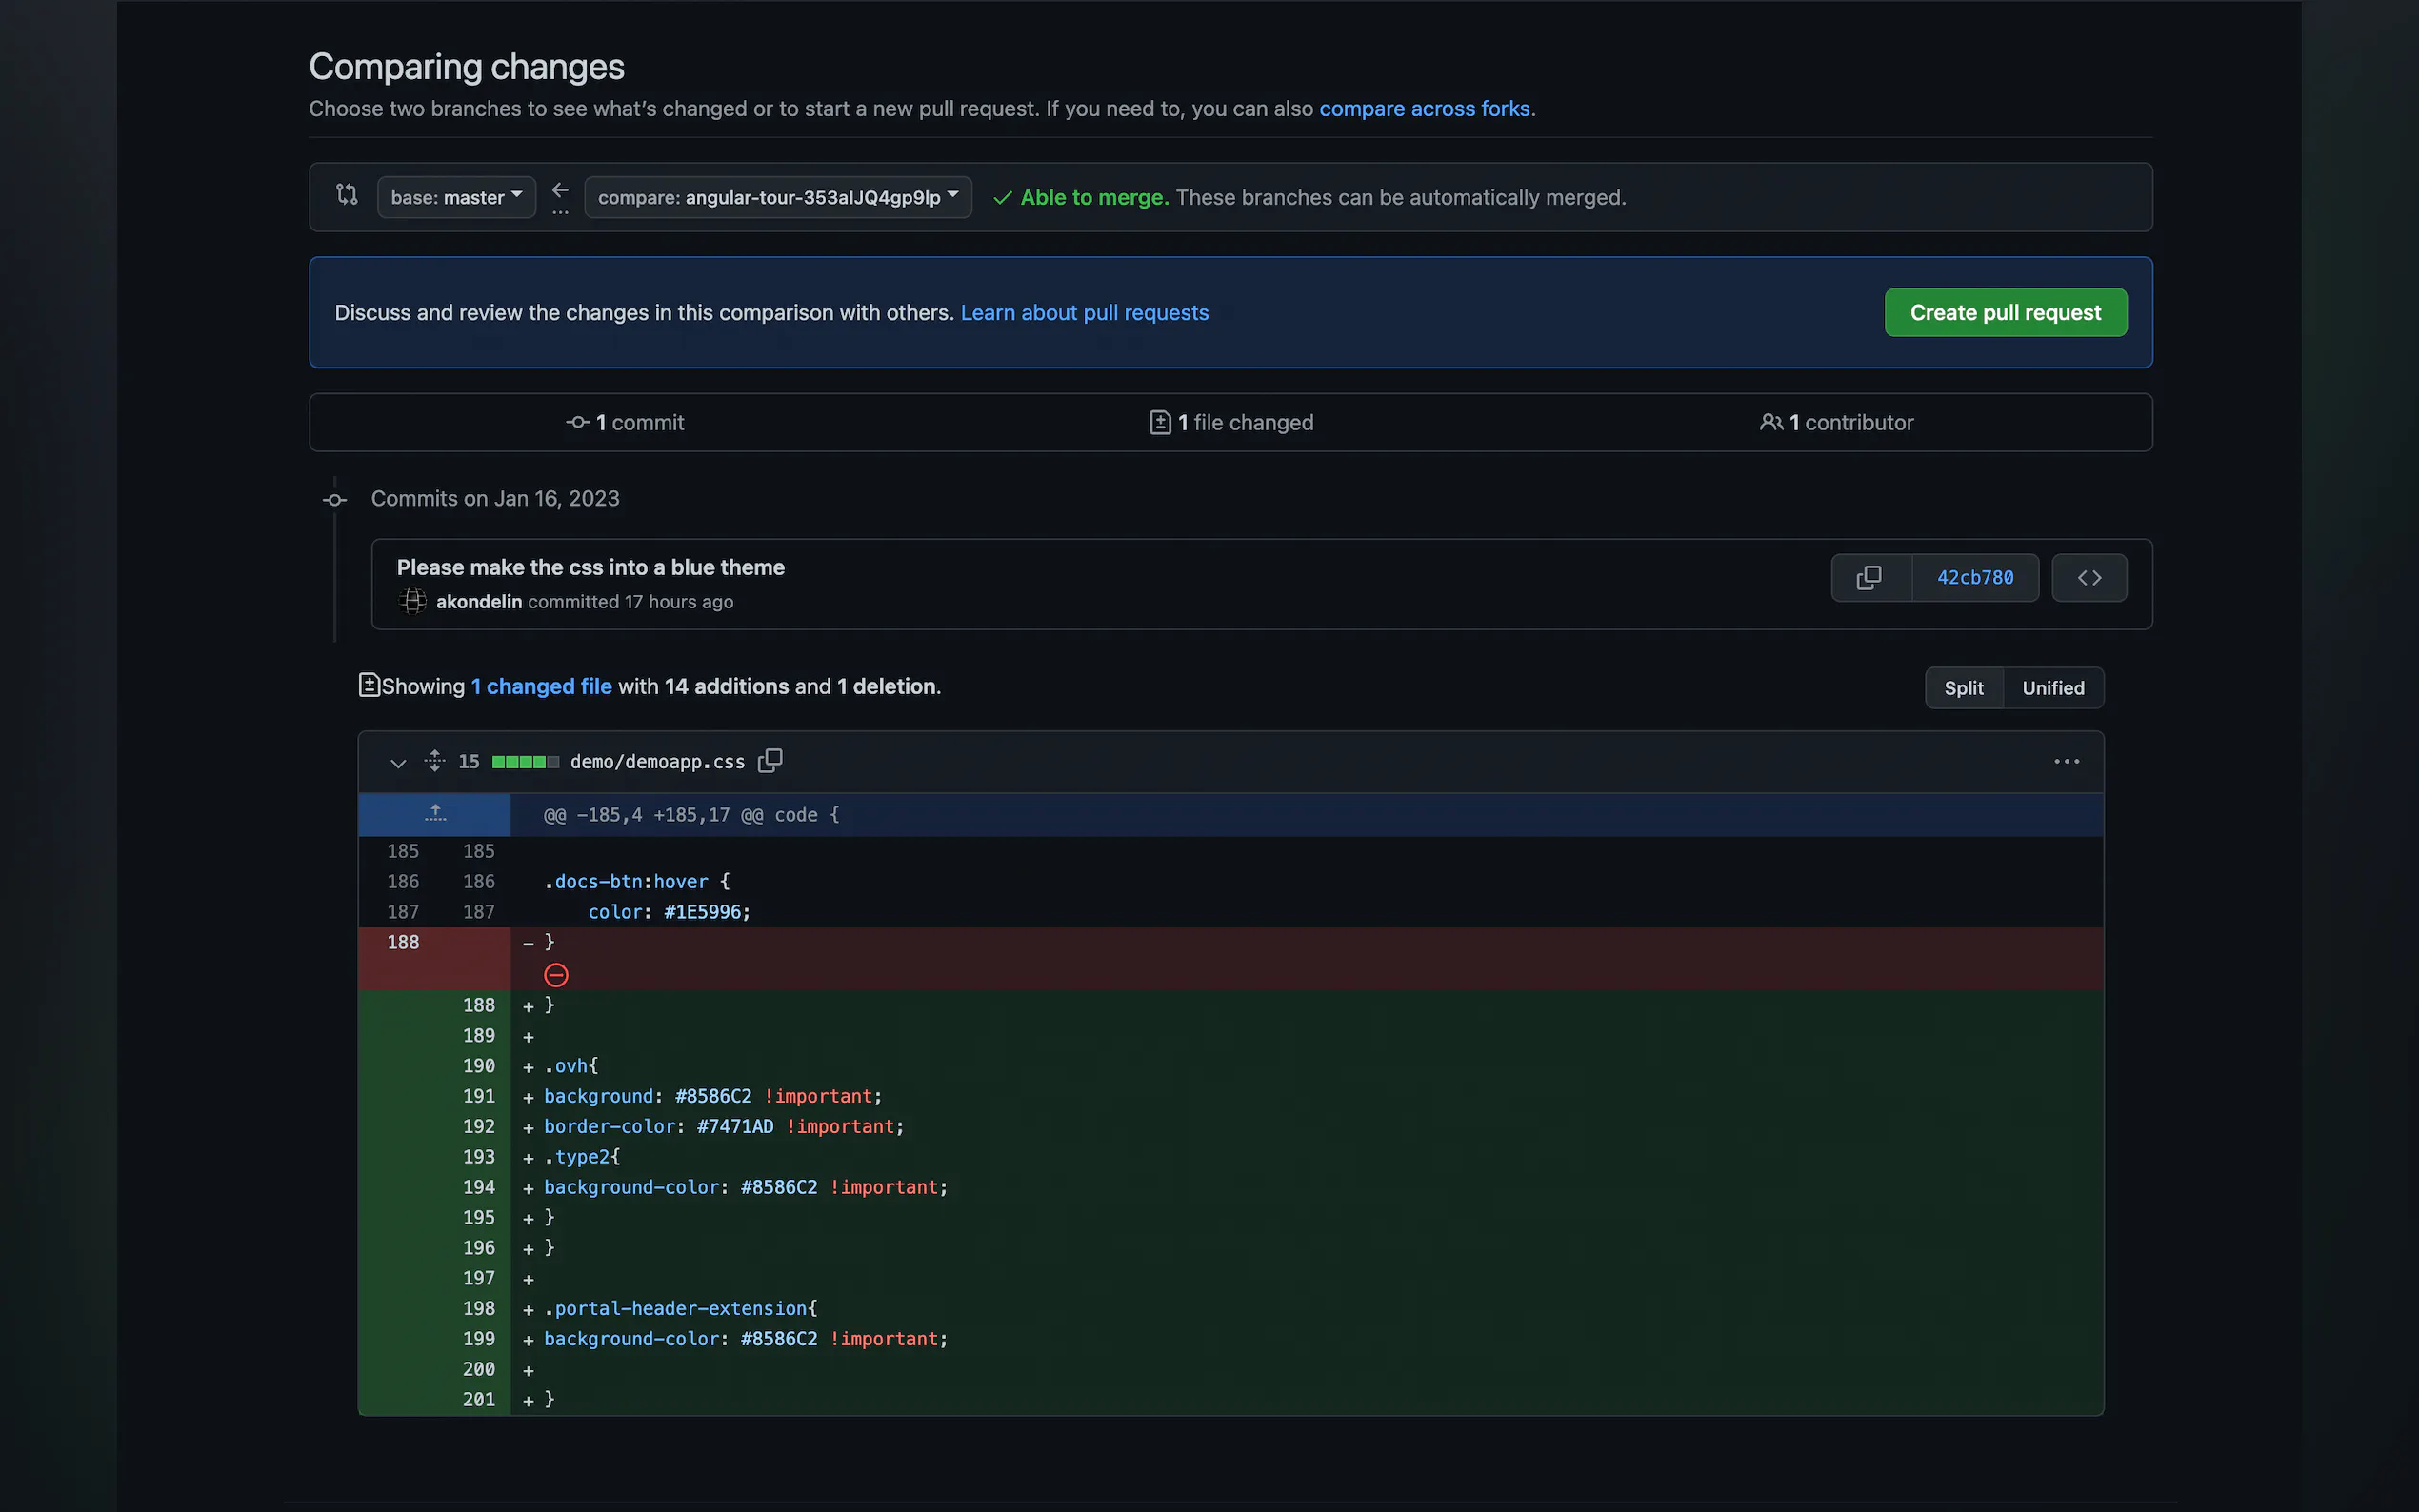This screenshot has width=2419, height=1512.
Task: Select the 1 commit tab
Action: pos(625,423)
